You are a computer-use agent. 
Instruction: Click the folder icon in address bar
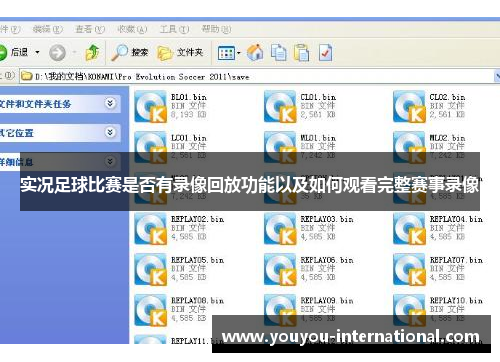pos(27,77)
